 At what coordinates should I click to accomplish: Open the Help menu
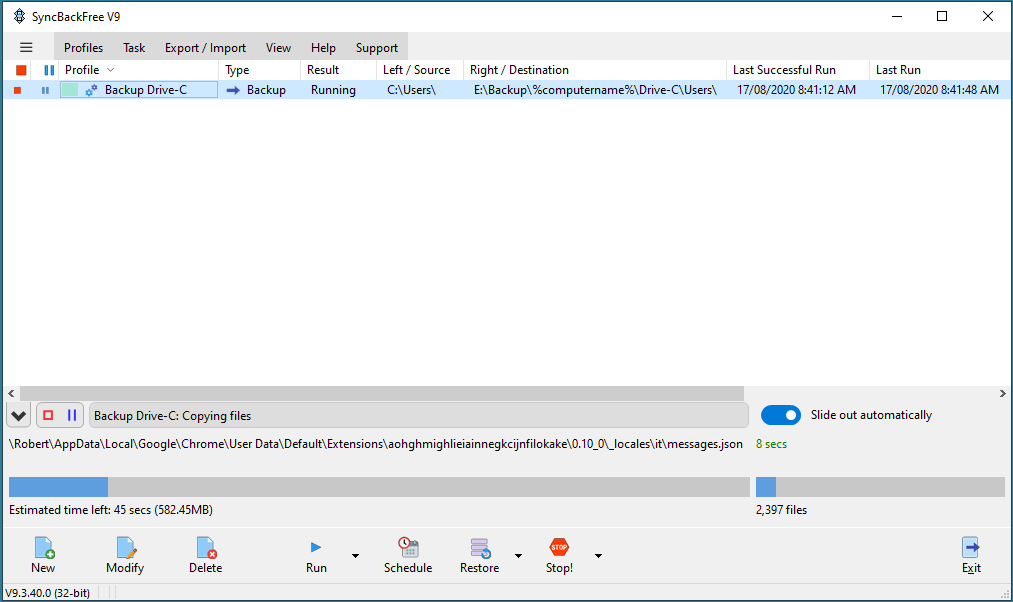click(x=323, y=48)
